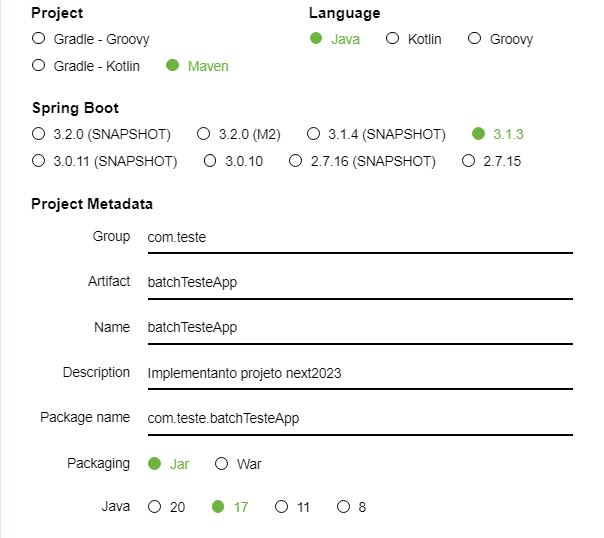
Task: Choose Spring Boot 3.2.0 (SNAPSHOT)
Action: (39, 134)
